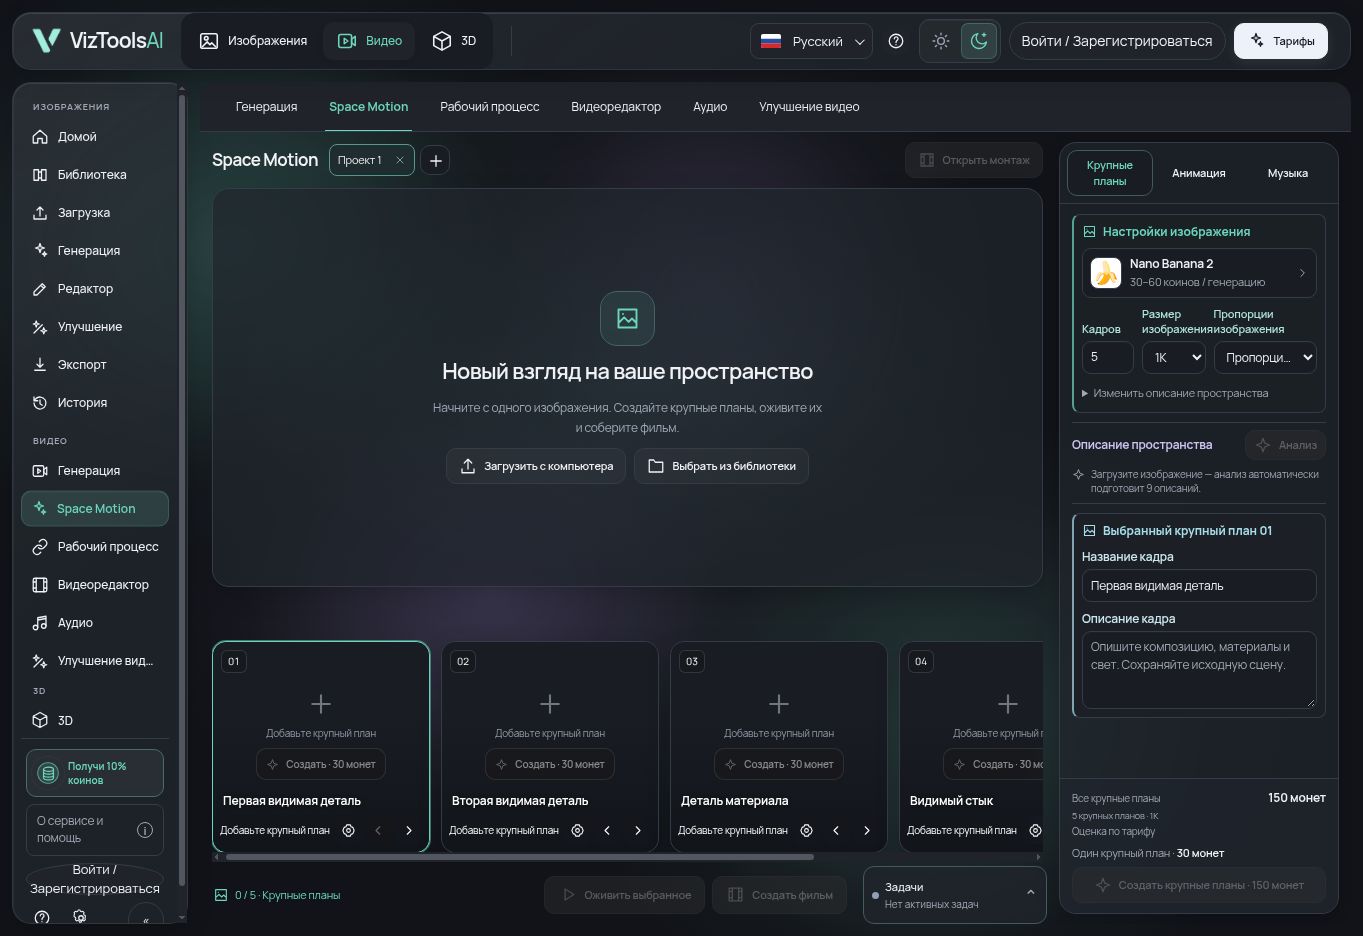Open the Тарифы button
The image size is (1363, 936).
pyautogui.click(x=1281, y=41)
